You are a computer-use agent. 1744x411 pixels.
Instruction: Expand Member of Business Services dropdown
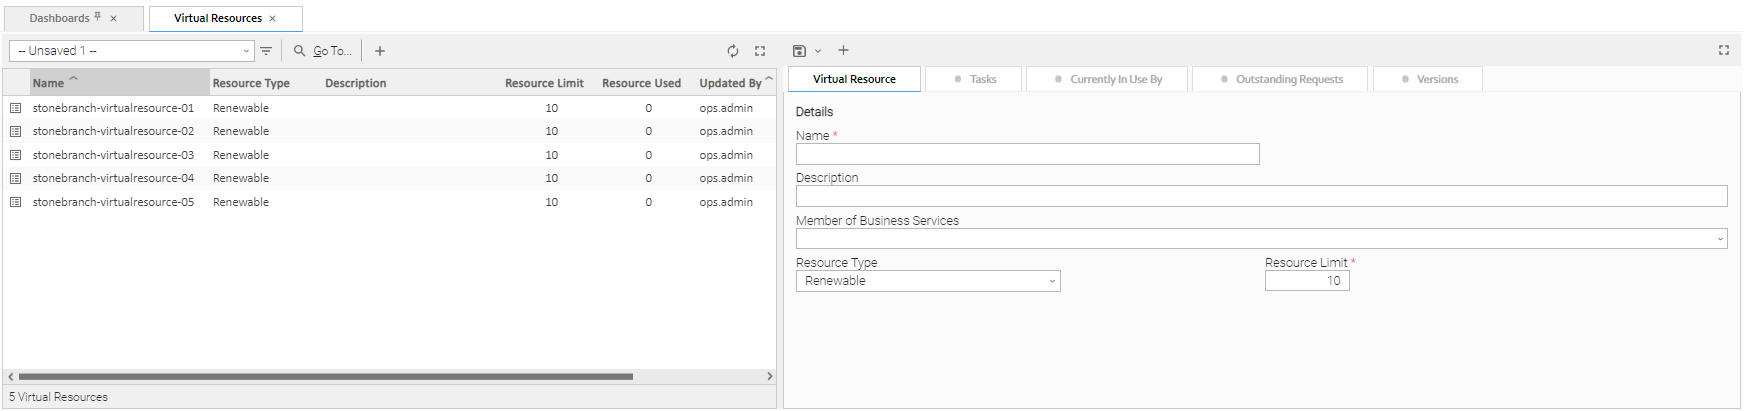[1720, 239]
